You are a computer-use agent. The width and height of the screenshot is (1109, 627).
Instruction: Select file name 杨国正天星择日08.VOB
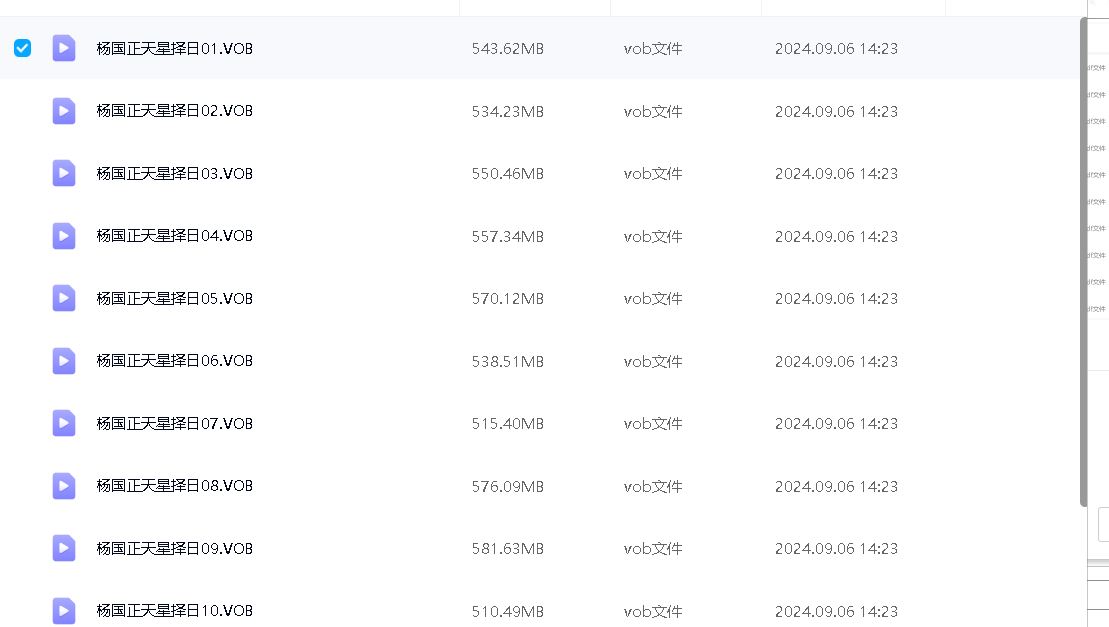[x=174, y=486]
